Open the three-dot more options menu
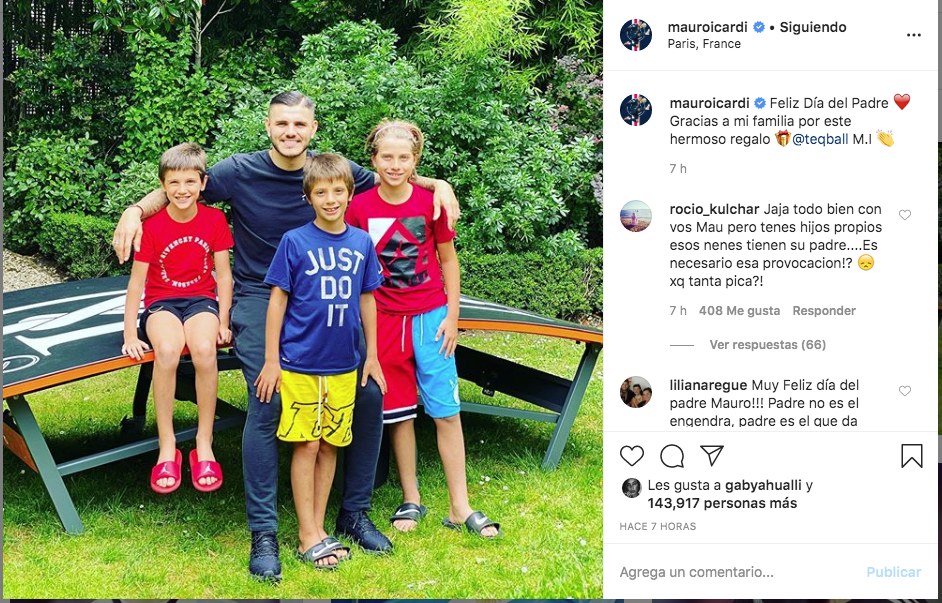Screen dimensions: 942x603 (914, 35)
